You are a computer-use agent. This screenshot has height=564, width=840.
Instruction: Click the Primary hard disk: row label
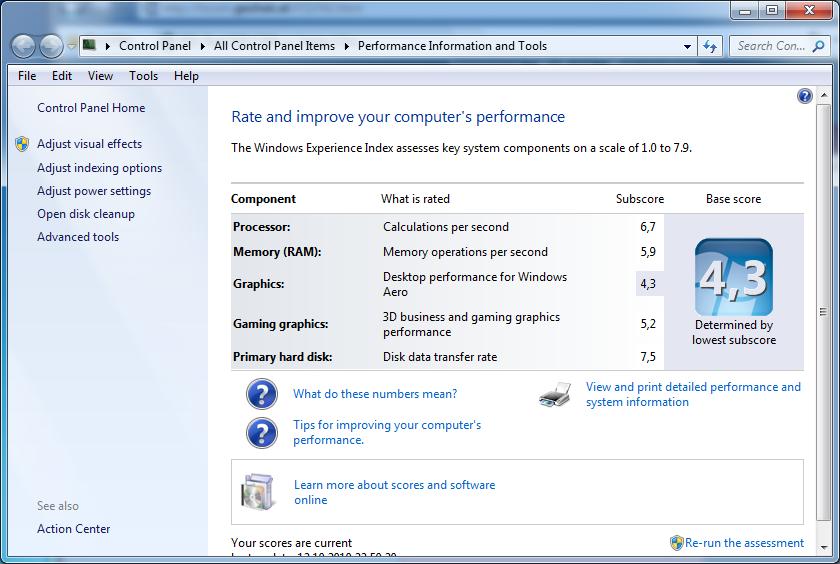pyautogui.click(x=282, y=357)
